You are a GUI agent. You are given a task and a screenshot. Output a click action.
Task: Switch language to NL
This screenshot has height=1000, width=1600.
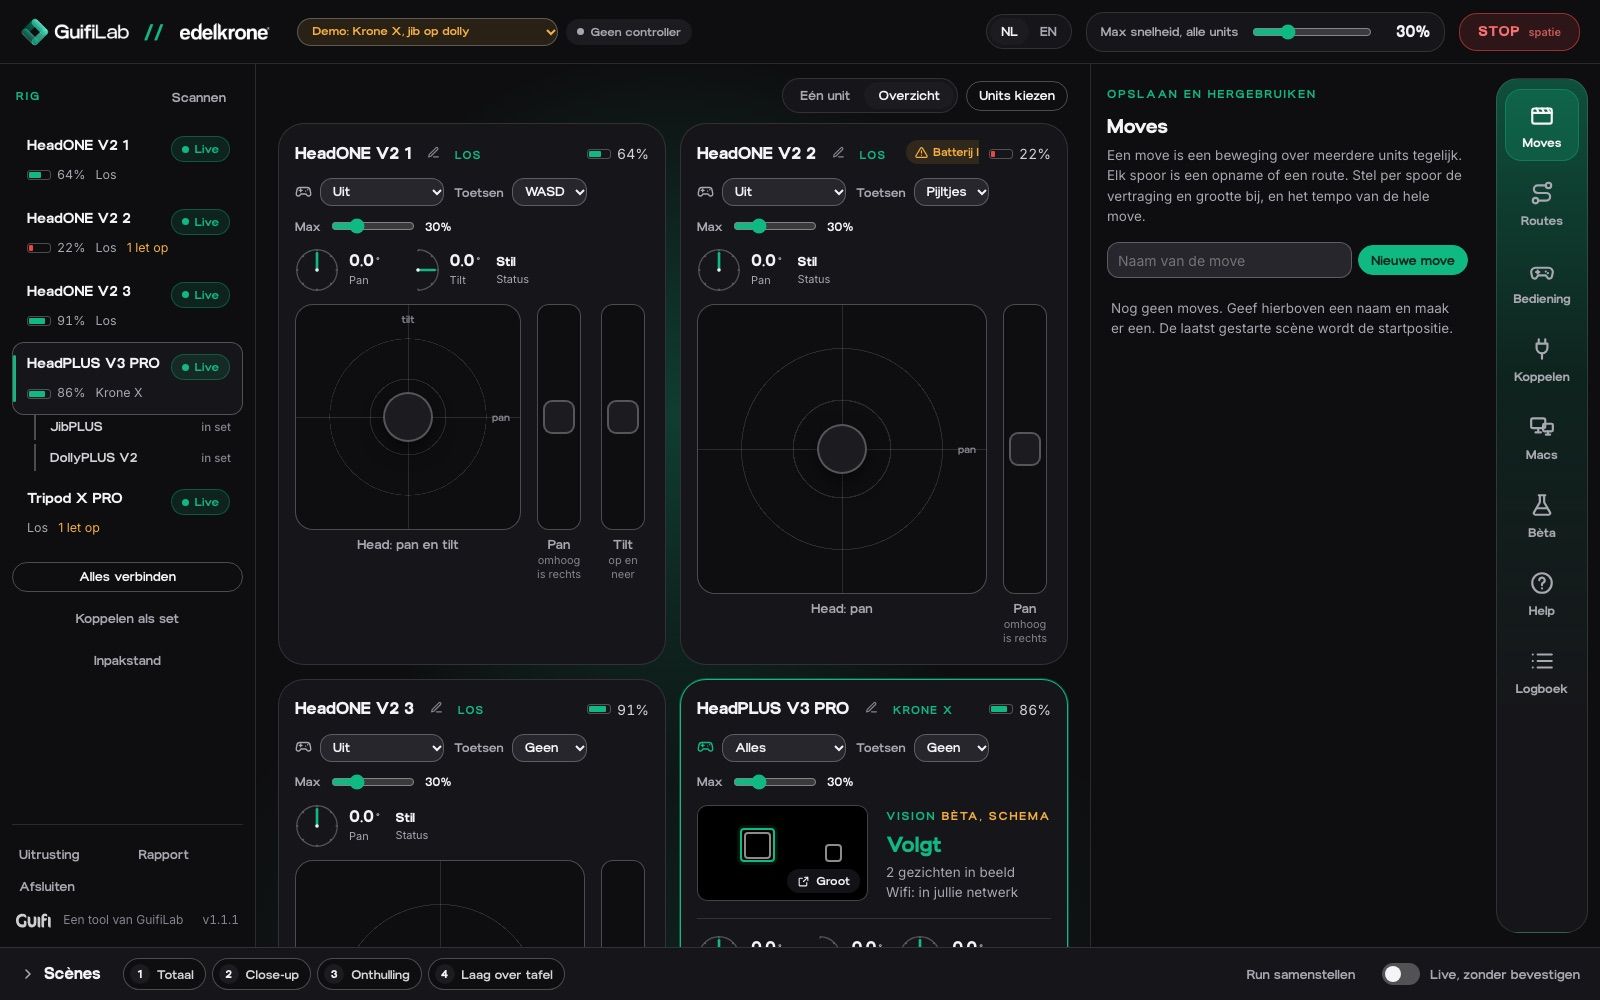click(1009, 32)
